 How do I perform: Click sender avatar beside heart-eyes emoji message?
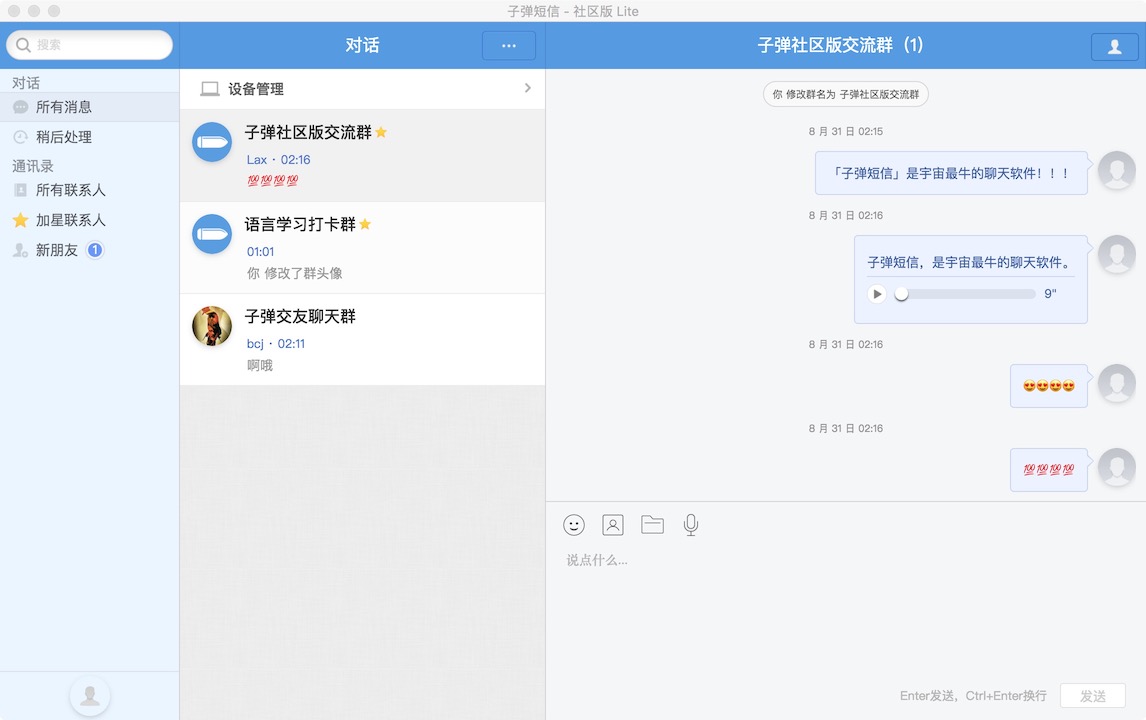1117,383
